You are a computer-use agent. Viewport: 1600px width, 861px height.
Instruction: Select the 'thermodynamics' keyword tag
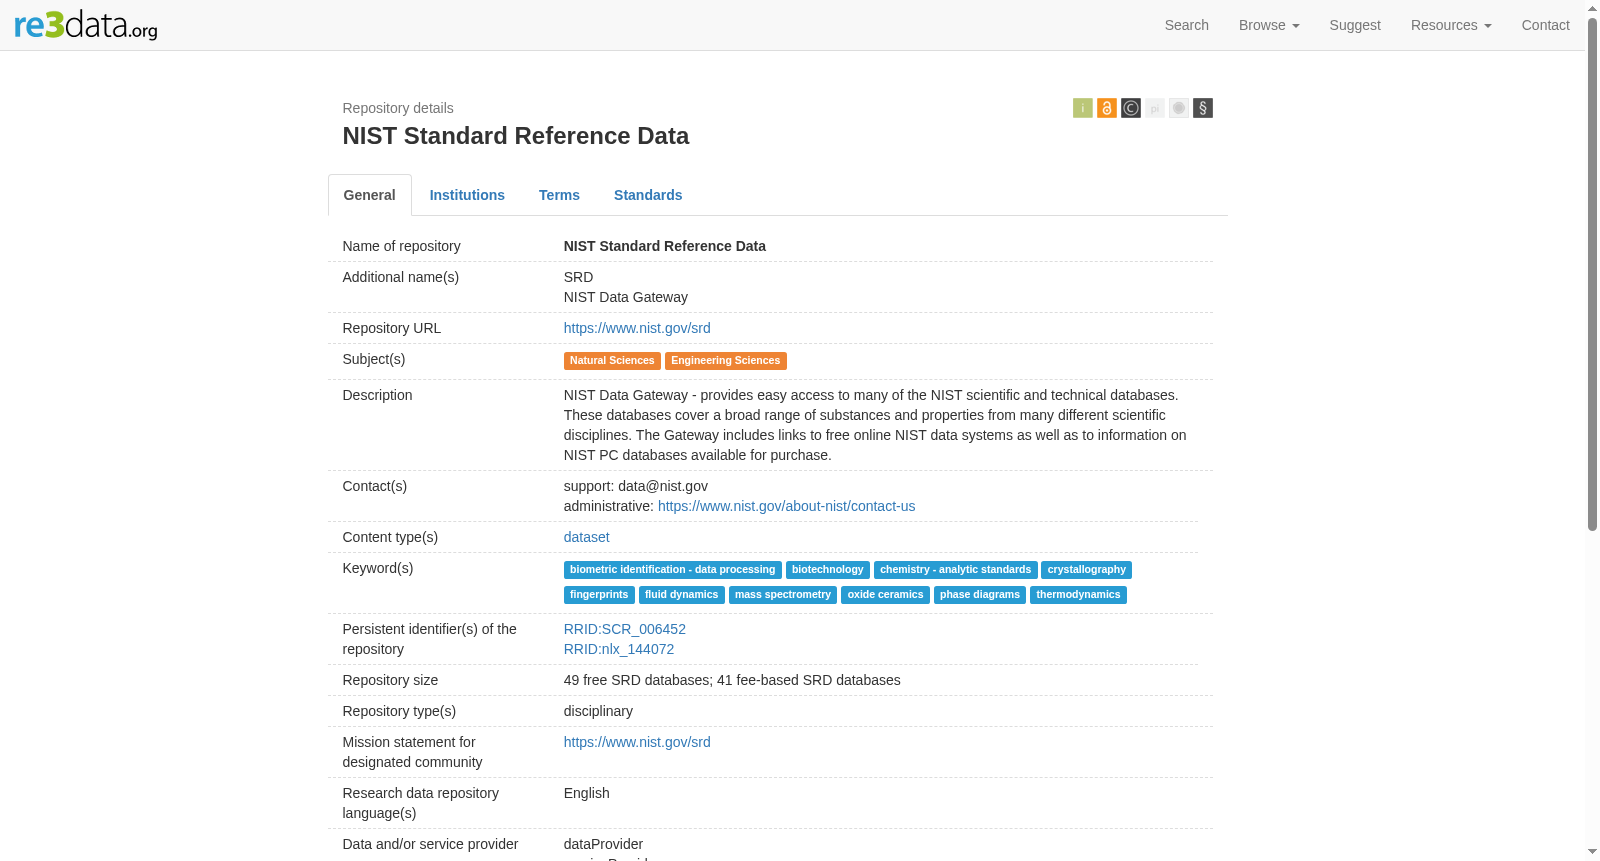click(1078, 595)
